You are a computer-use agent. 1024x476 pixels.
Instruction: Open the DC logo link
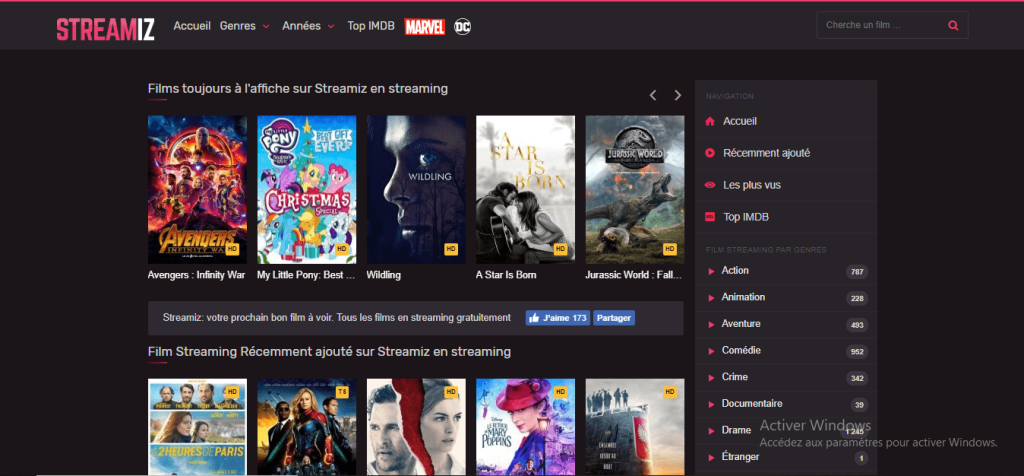(x=462, y=26)
